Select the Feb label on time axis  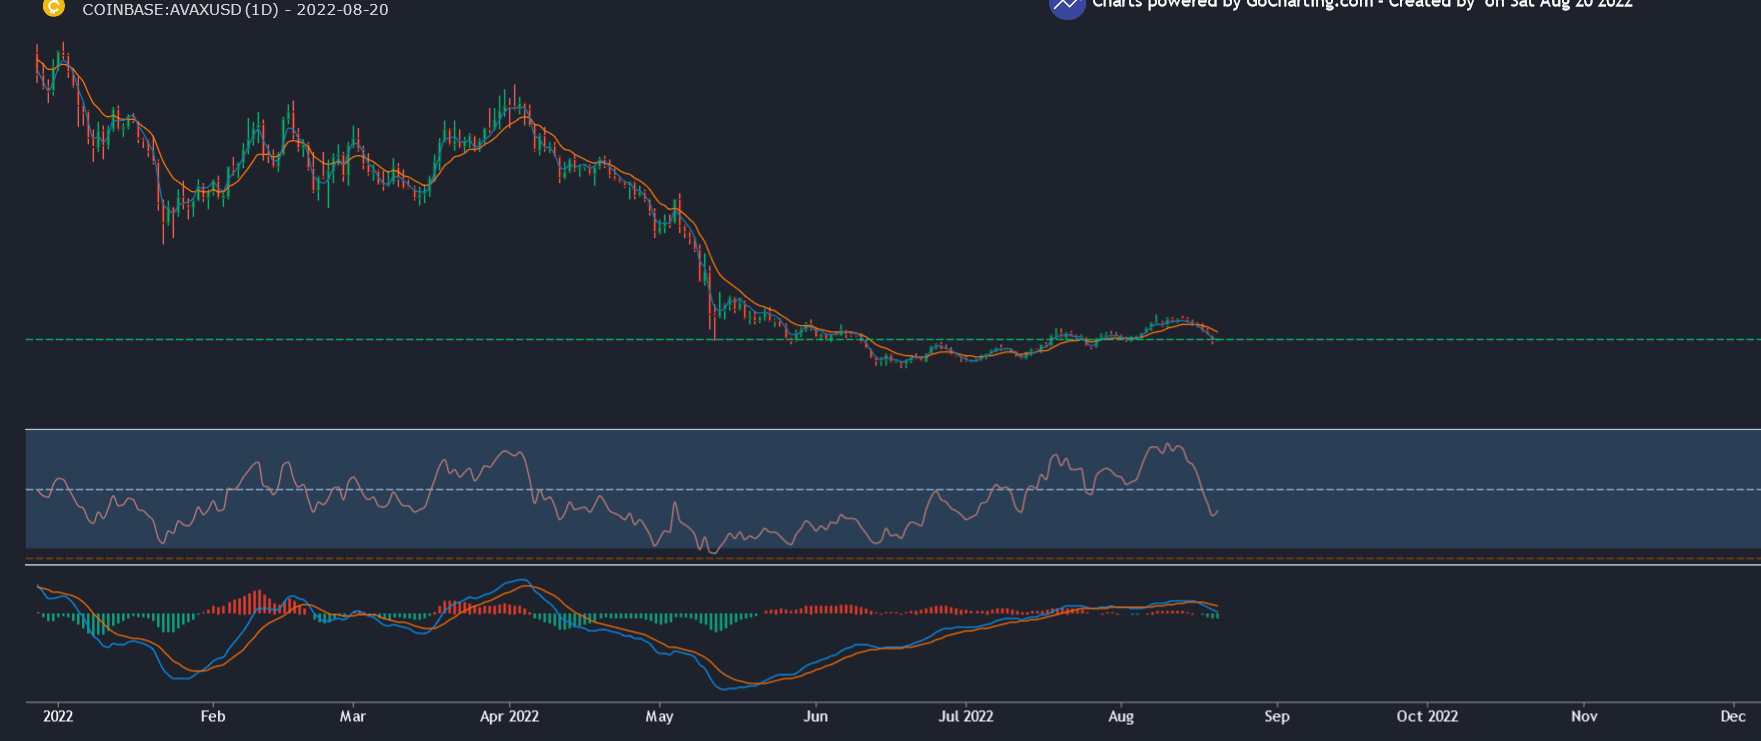click(213, 716)
